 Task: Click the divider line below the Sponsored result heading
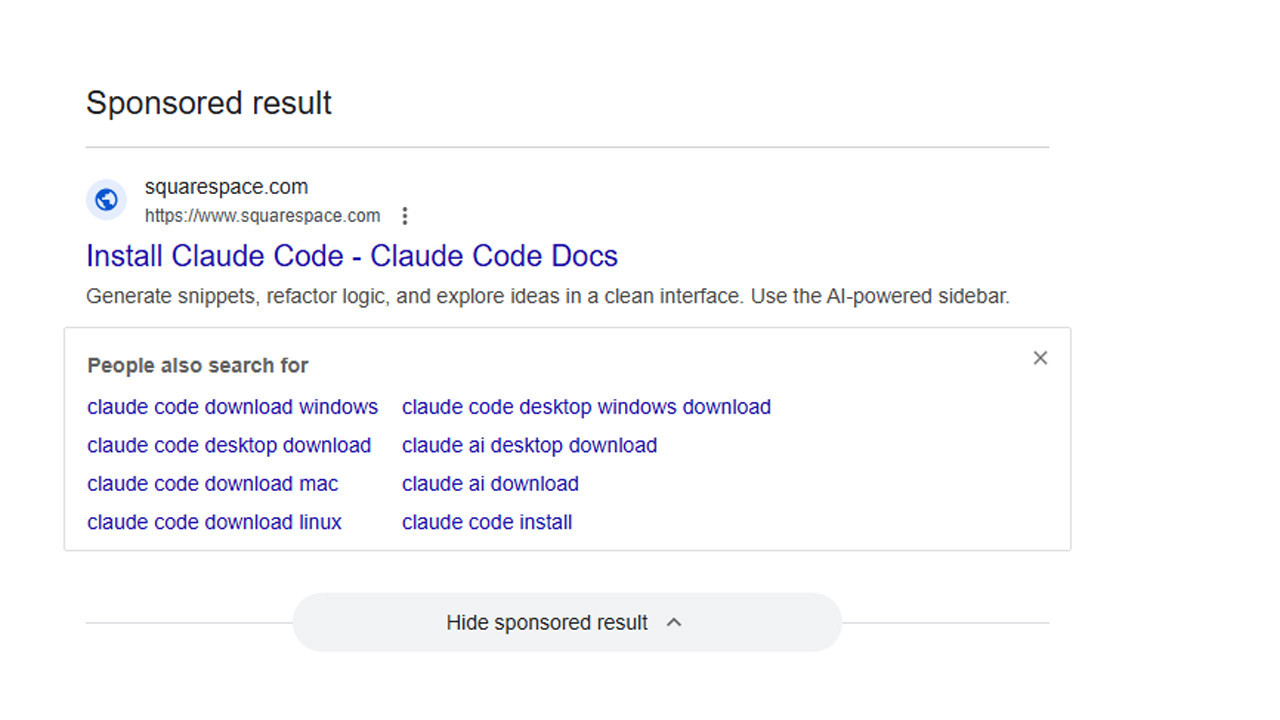click(567, 147)
